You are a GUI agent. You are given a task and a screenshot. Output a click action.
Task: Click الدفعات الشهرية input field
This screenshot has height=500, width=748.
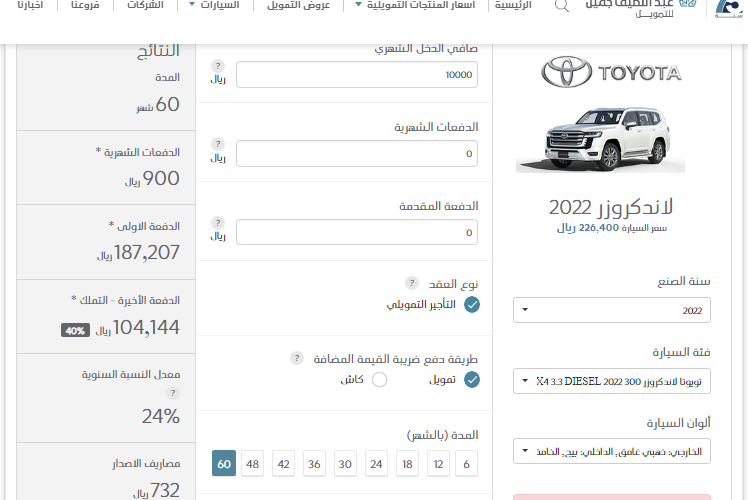tap(357, 153)
